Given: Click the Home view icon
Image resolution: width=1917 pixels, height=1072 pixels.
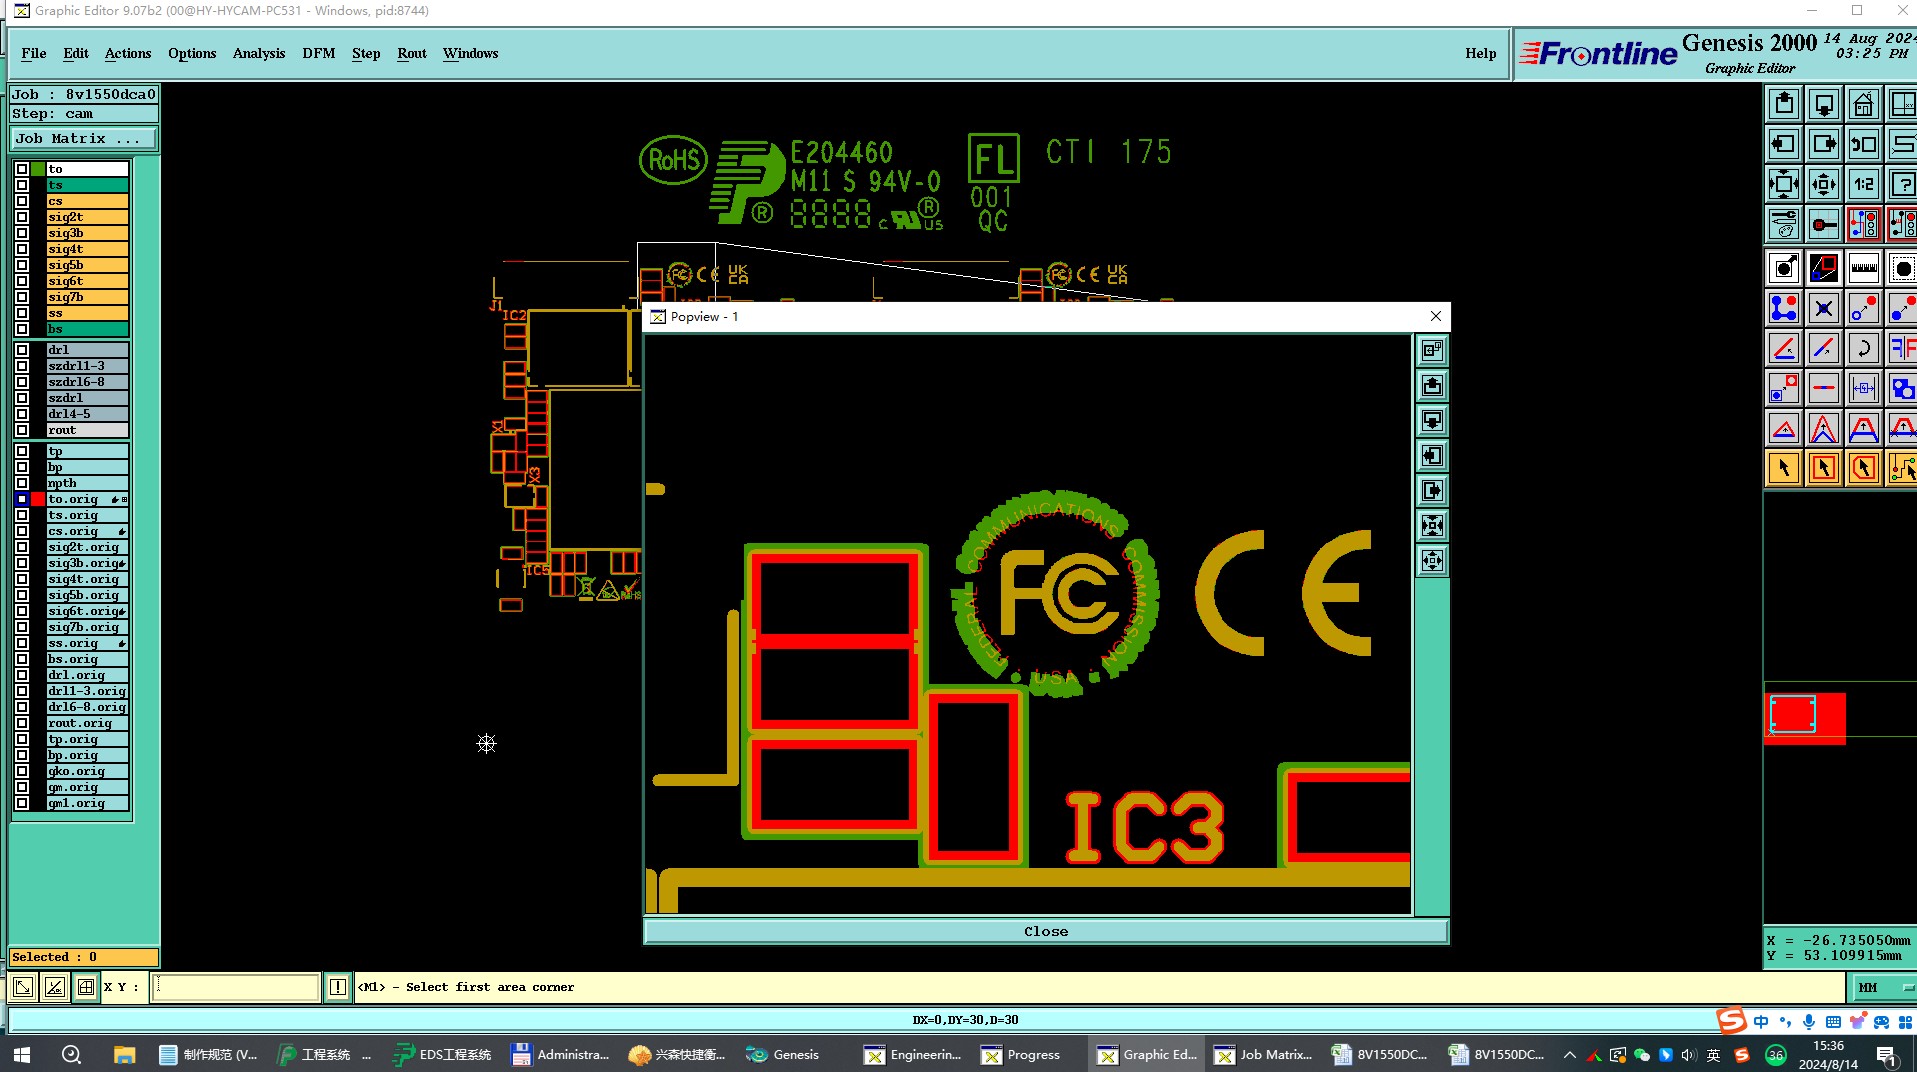Looking at the screenshot, I should (1864, 104).
